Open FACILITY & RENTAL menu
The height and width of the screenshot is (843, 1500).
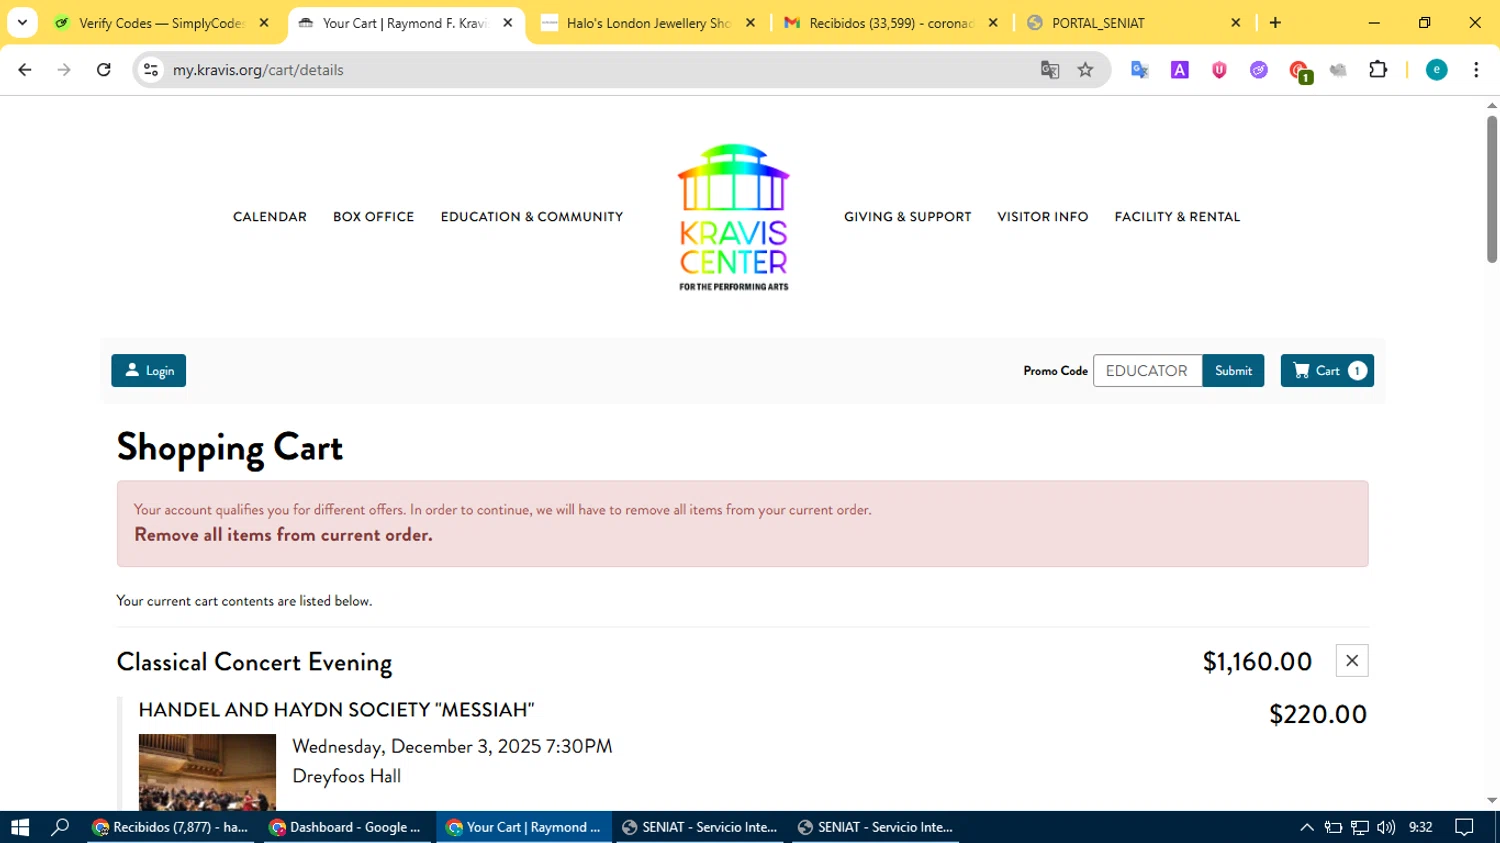pyautogui.click(x=1177, y=217)
